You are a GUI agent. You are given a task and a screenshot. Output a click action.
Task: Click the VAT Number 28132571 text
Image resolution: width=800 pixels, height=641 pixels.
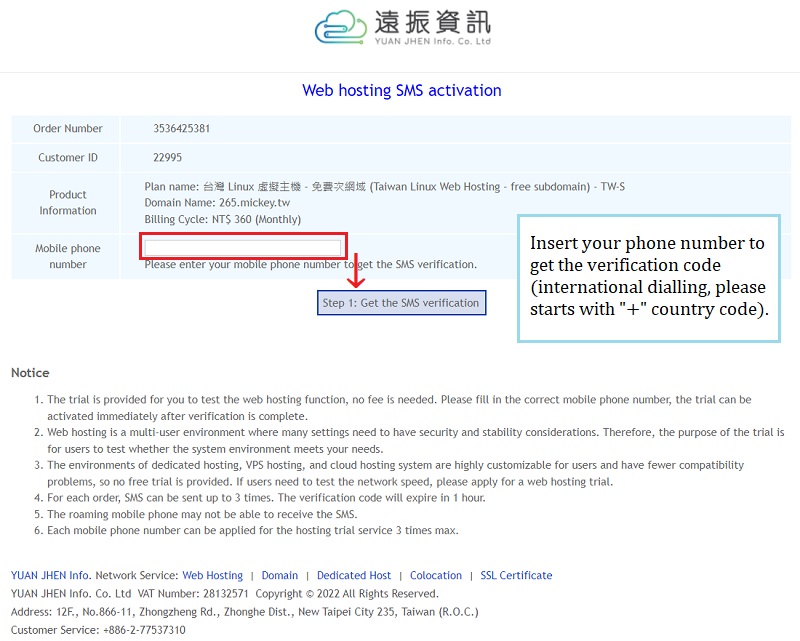[x=193, y=594]
